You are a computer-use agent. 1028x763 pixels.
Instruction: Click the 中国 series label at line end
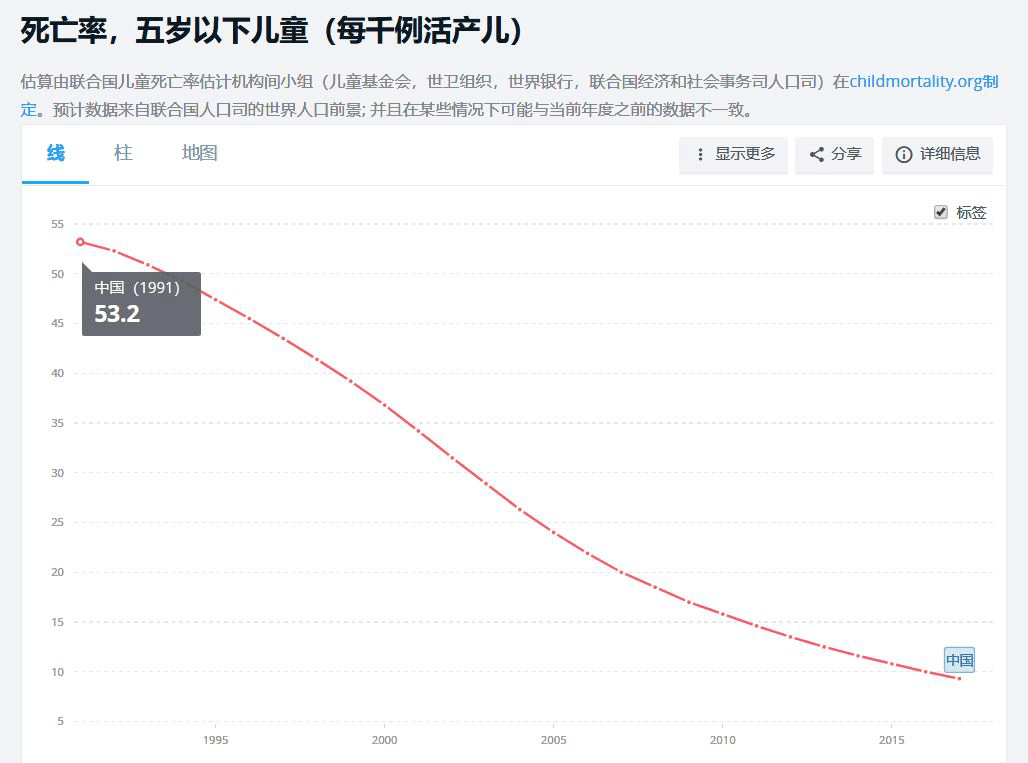(x=959, y=660)
